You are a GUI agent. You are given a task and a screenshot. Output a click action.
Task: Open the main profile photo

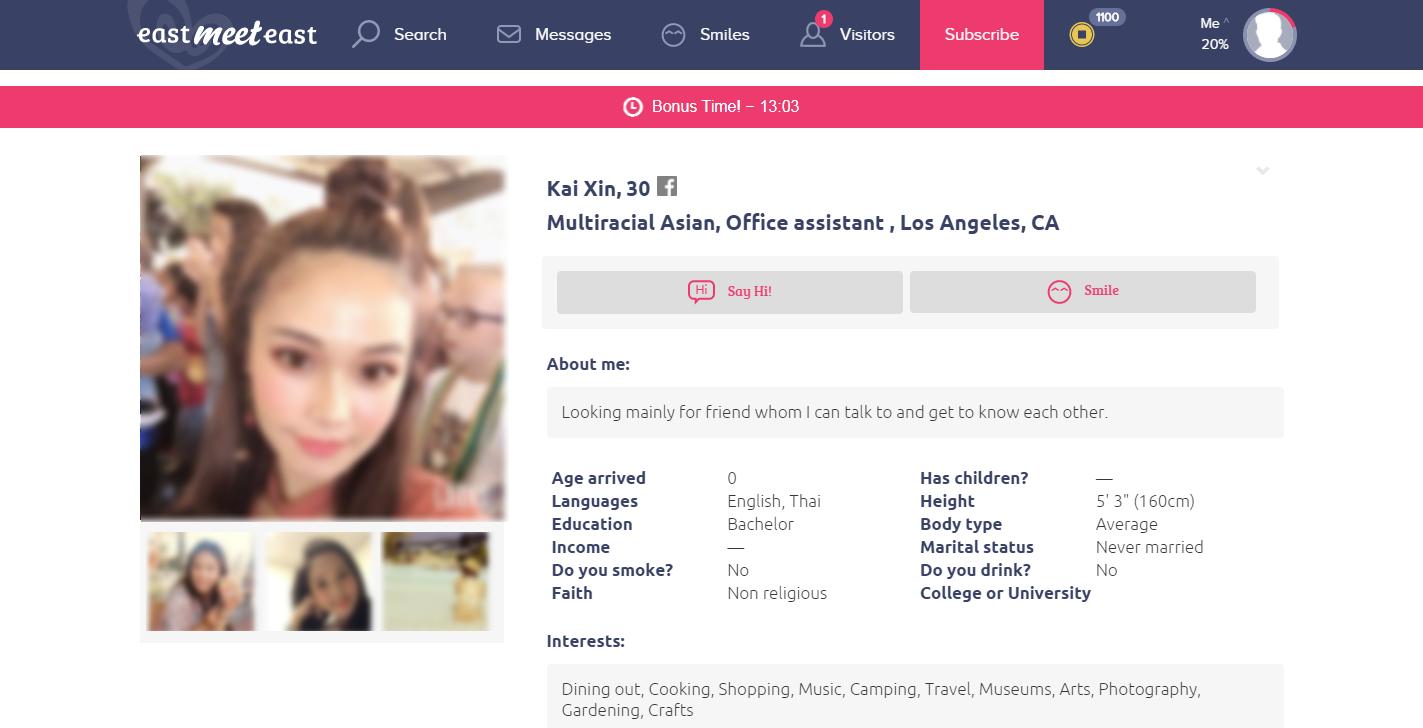point(323,338)
